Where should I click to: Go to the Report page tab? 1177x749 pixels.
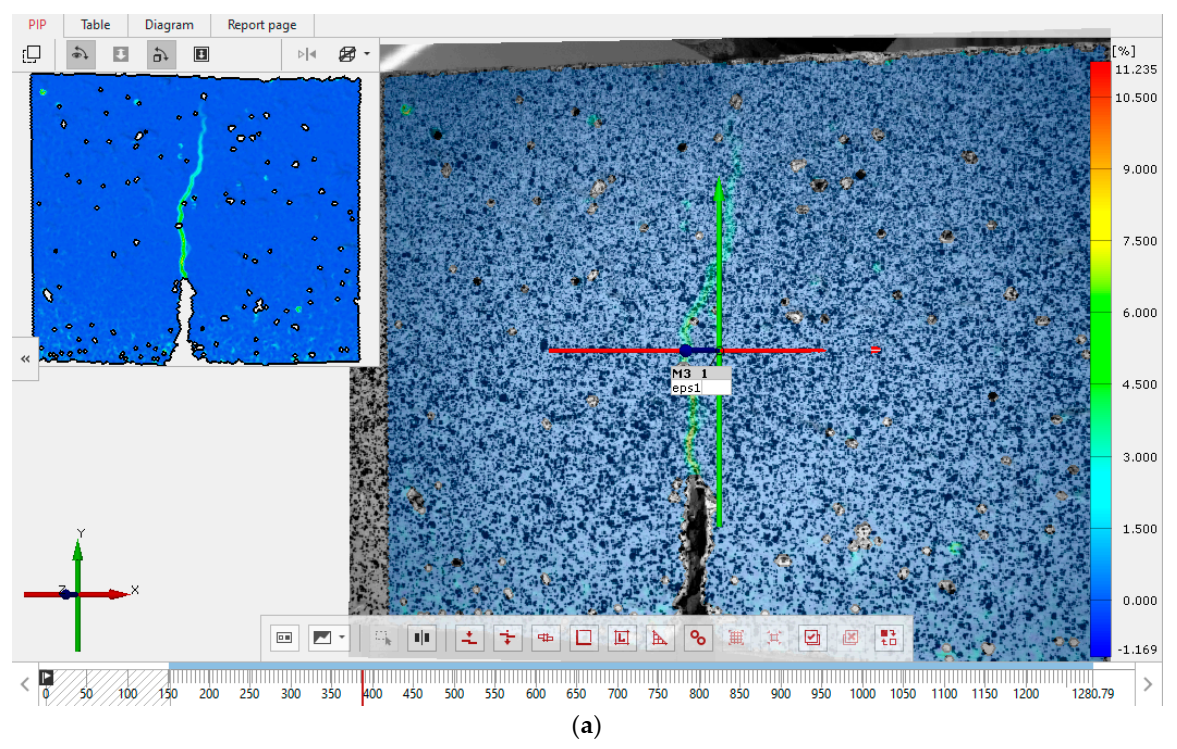261,25
